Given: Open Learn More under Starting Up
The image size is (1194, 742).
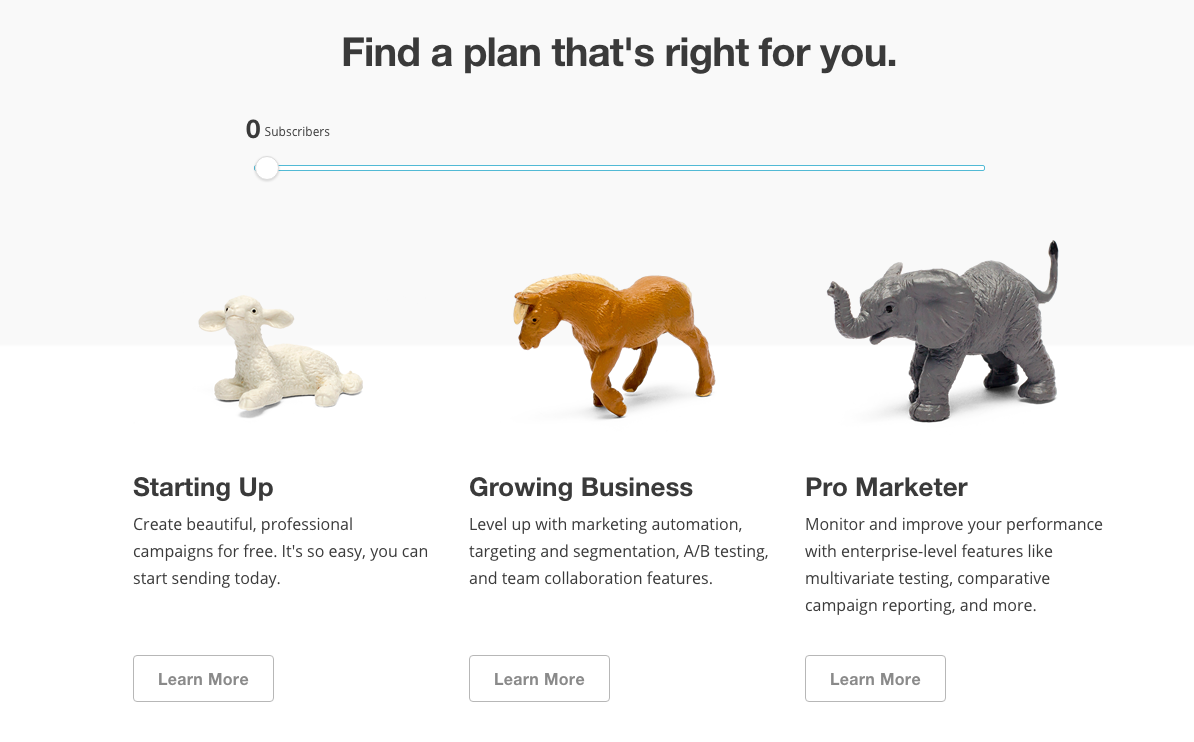Looking at the screenshot, I should point(203,679).
